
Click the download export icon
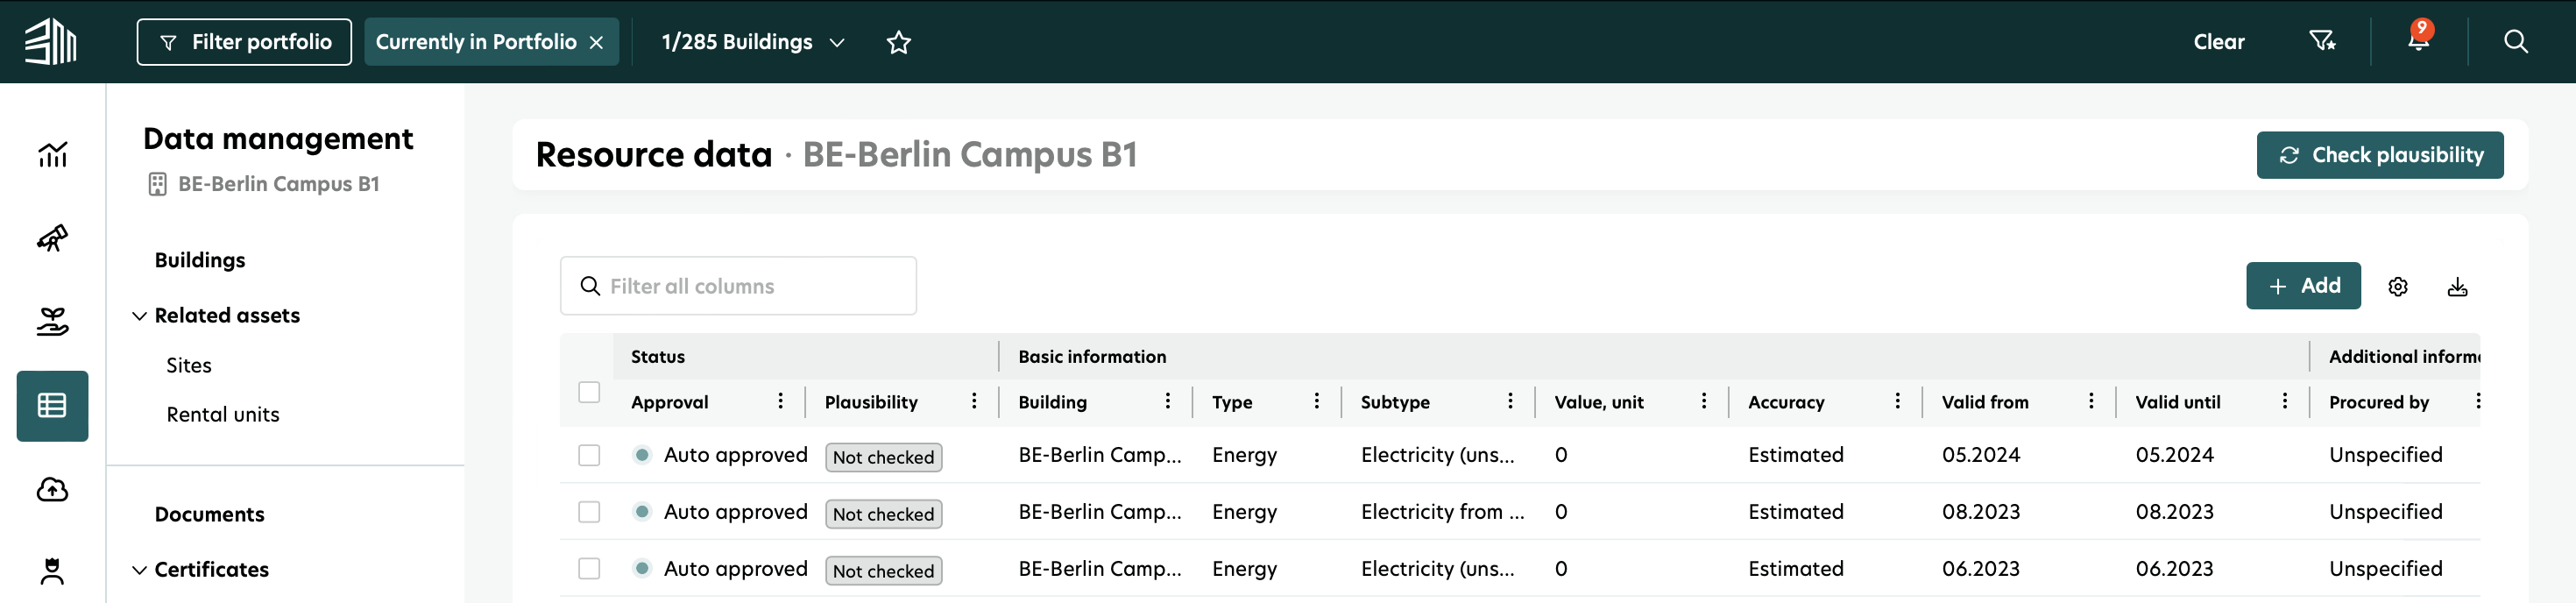2457,287
